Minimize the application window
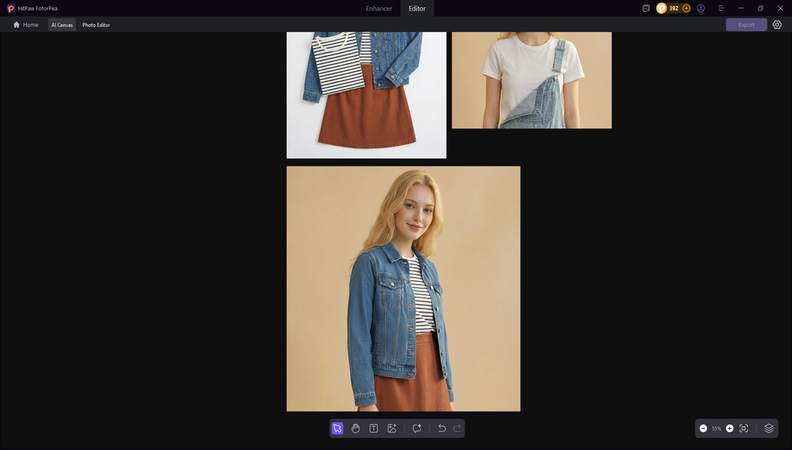 coord(740,8)
